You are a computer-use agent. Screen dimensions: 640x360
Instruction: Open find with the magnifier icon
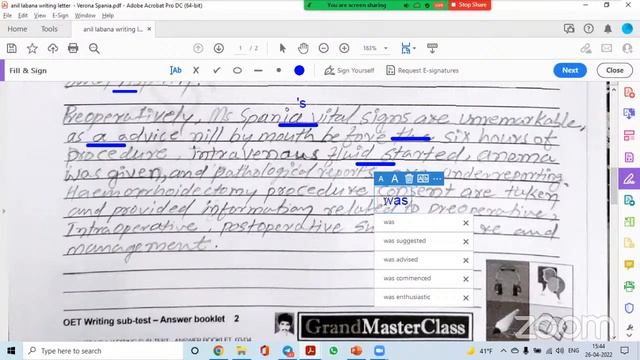pos(94,49)
